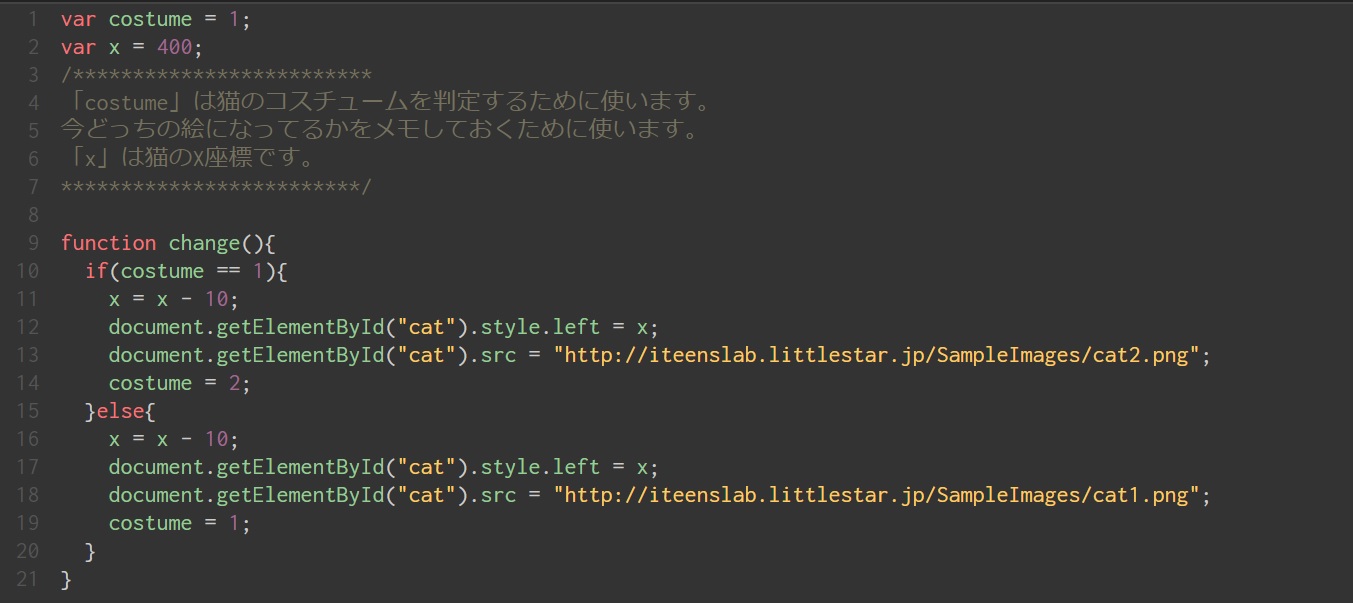This screenshot has height=603, width=1353.
Task: Click line number 15 in the gutter
Action: pos(28,411)
